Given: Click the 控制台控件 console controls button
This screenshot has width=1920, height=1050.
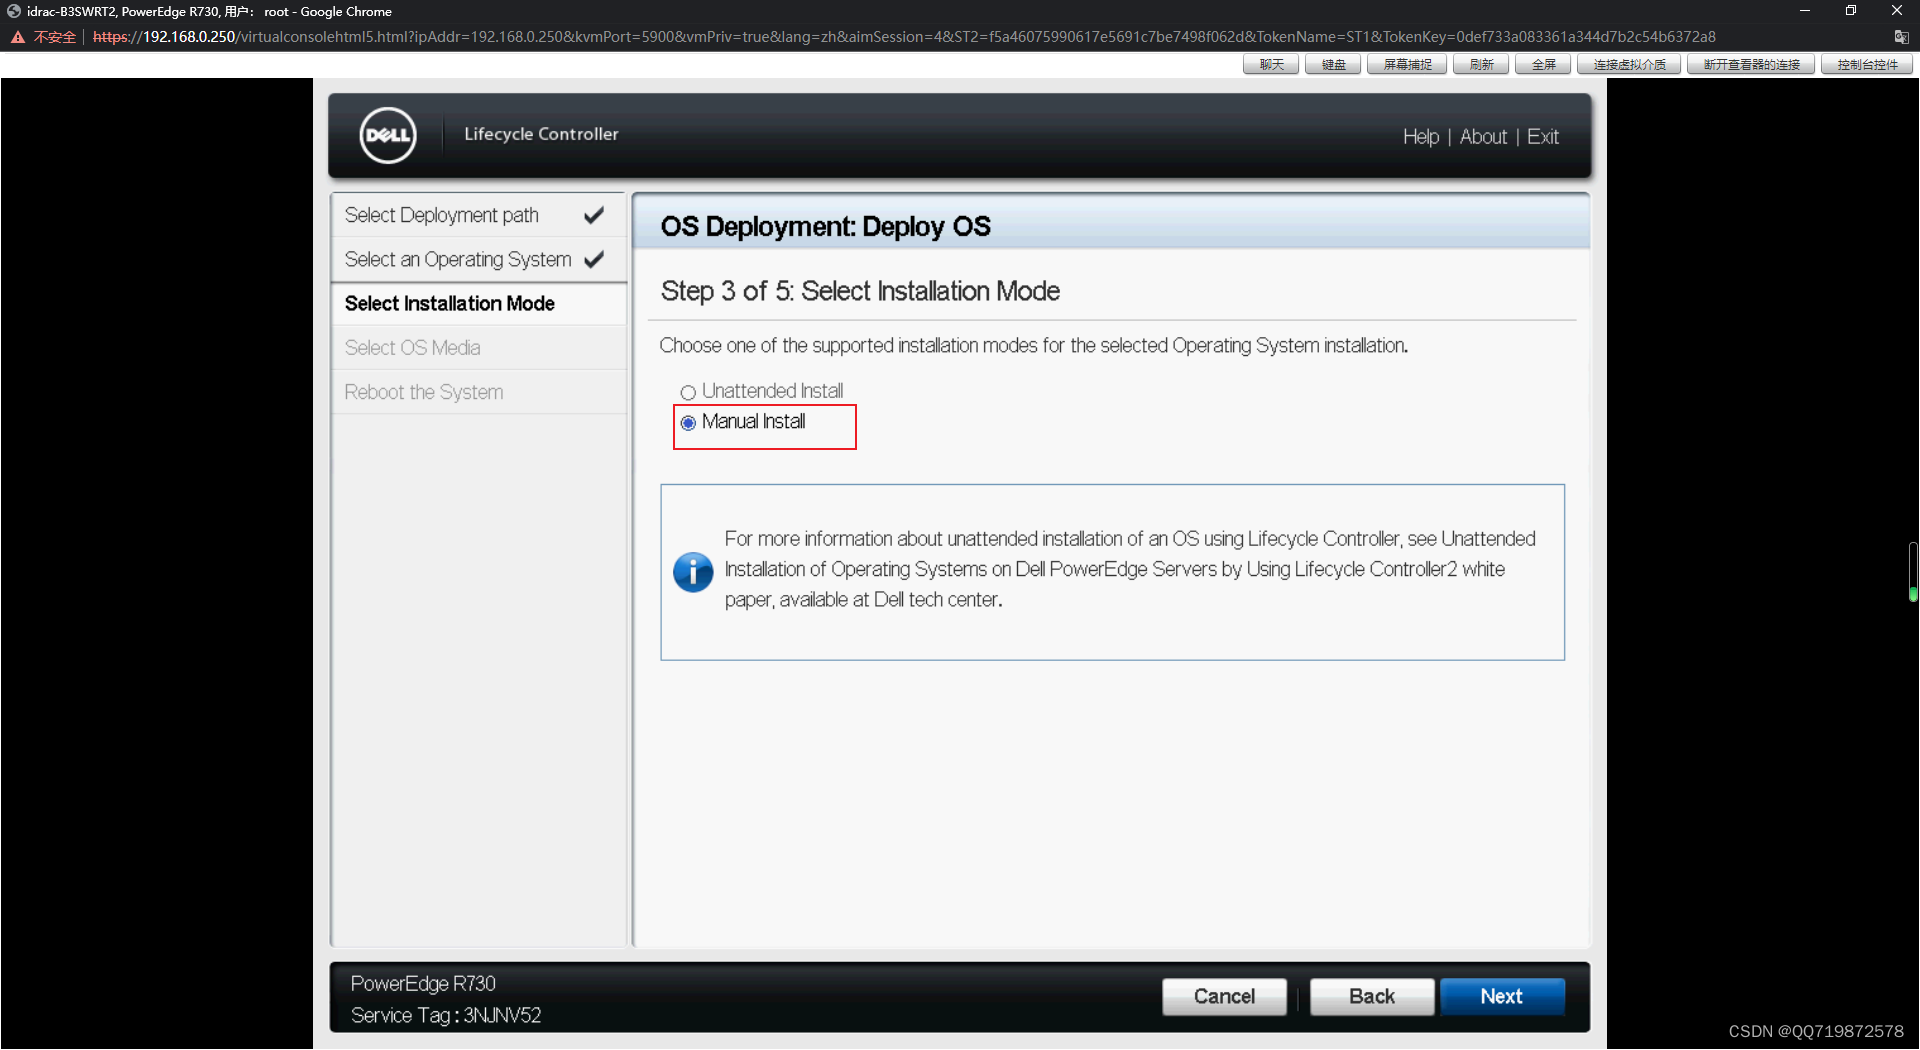Looking at the screenshot, I should (x=1867, y=64).
